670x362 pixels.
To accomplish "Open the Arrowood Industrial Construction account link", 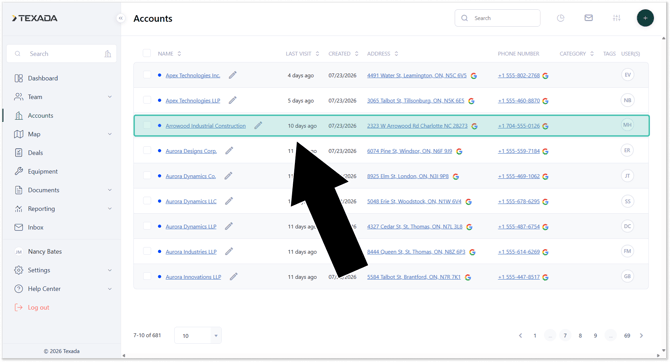I will [206, 126].
